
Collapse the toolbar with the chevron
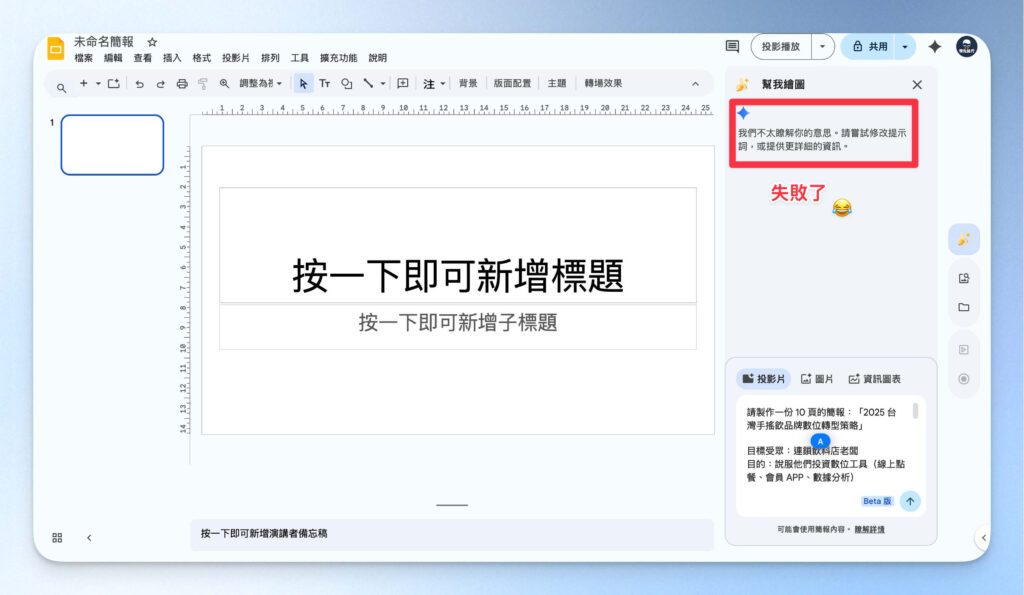[x=695, y=84]
